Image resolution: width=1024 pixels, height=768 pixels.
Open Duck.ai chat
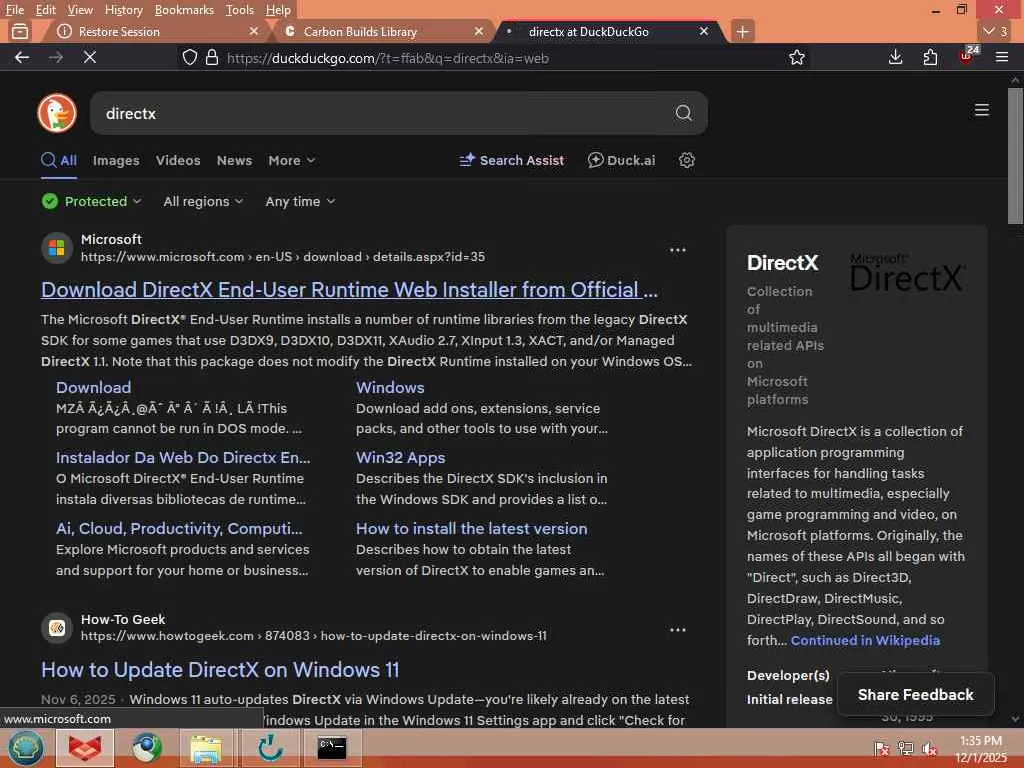pyautogui.click(x=621, y=160)
